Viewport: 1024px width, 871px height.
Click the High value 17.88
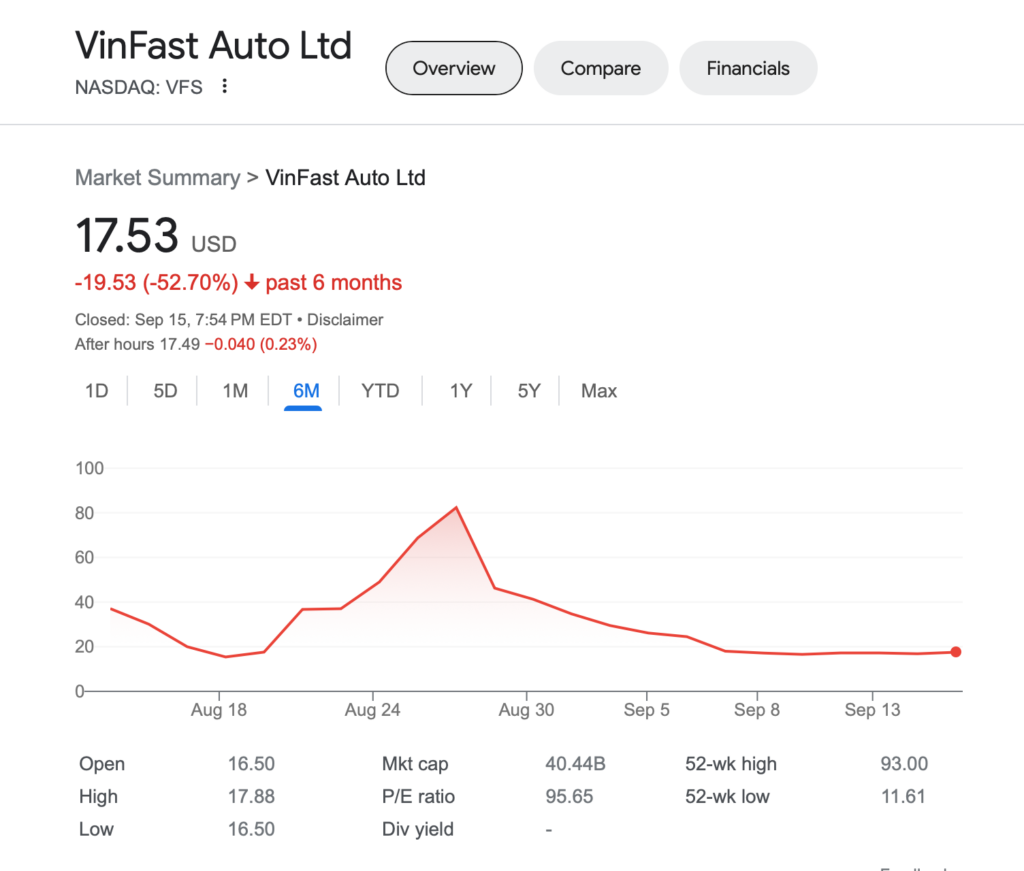pyautogui.click(x=251, y=796)
